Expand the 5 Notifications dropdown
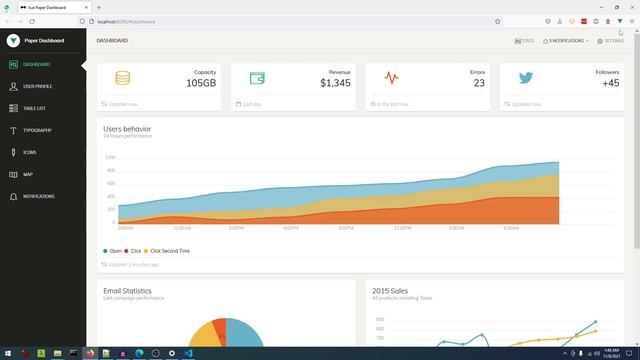Image resolution: width=640 pixels, height=360 pixels. pyautogui.click(x=566, y=41)
